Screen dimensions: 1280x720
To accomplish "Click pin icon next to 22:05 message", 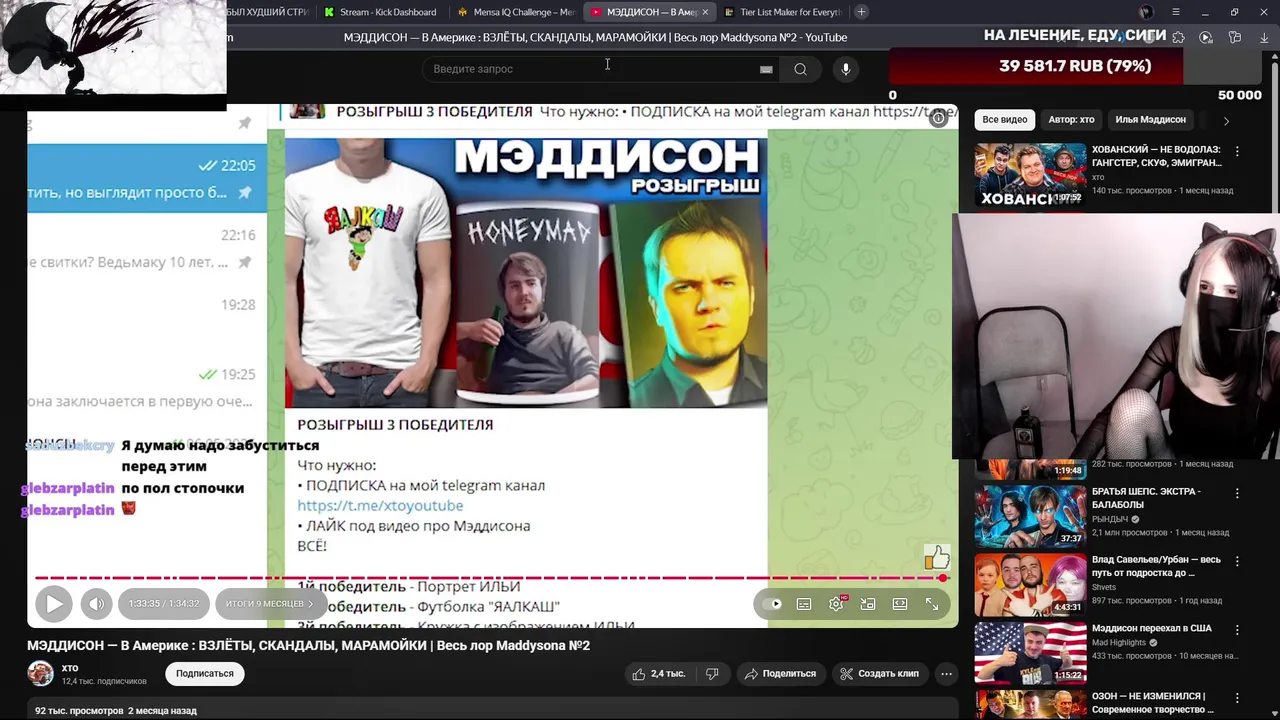I will pos(245,192).
